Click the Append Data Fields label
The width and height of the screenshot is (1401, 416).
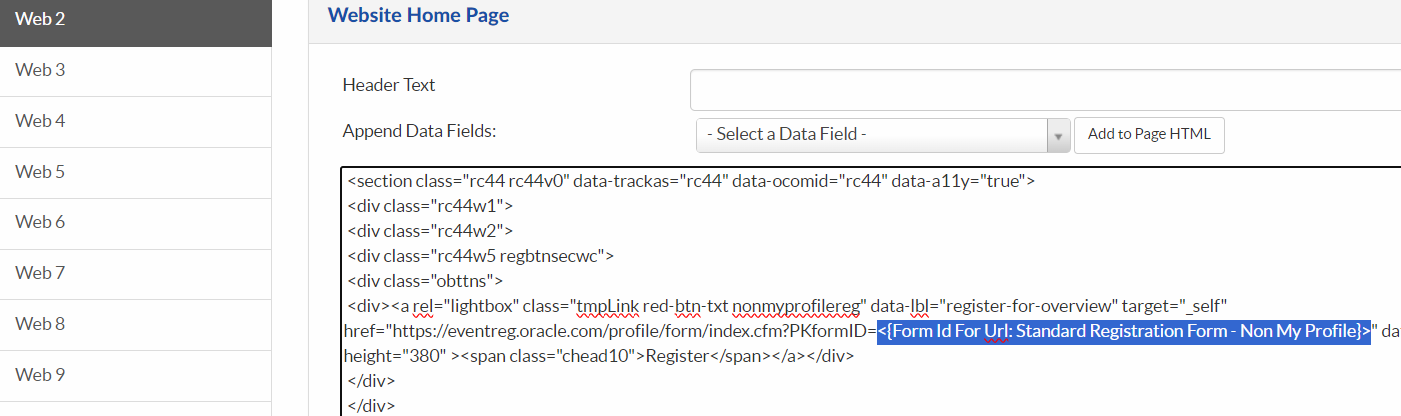419,131
